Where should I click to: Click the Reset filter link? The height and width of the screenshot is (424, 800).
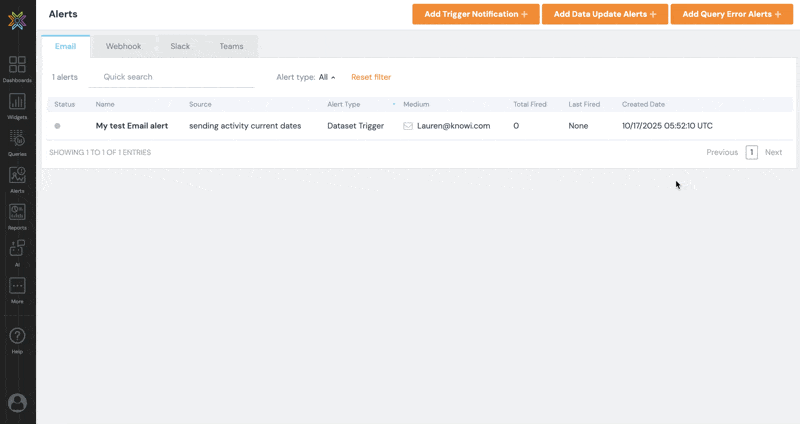pos(371,77)
